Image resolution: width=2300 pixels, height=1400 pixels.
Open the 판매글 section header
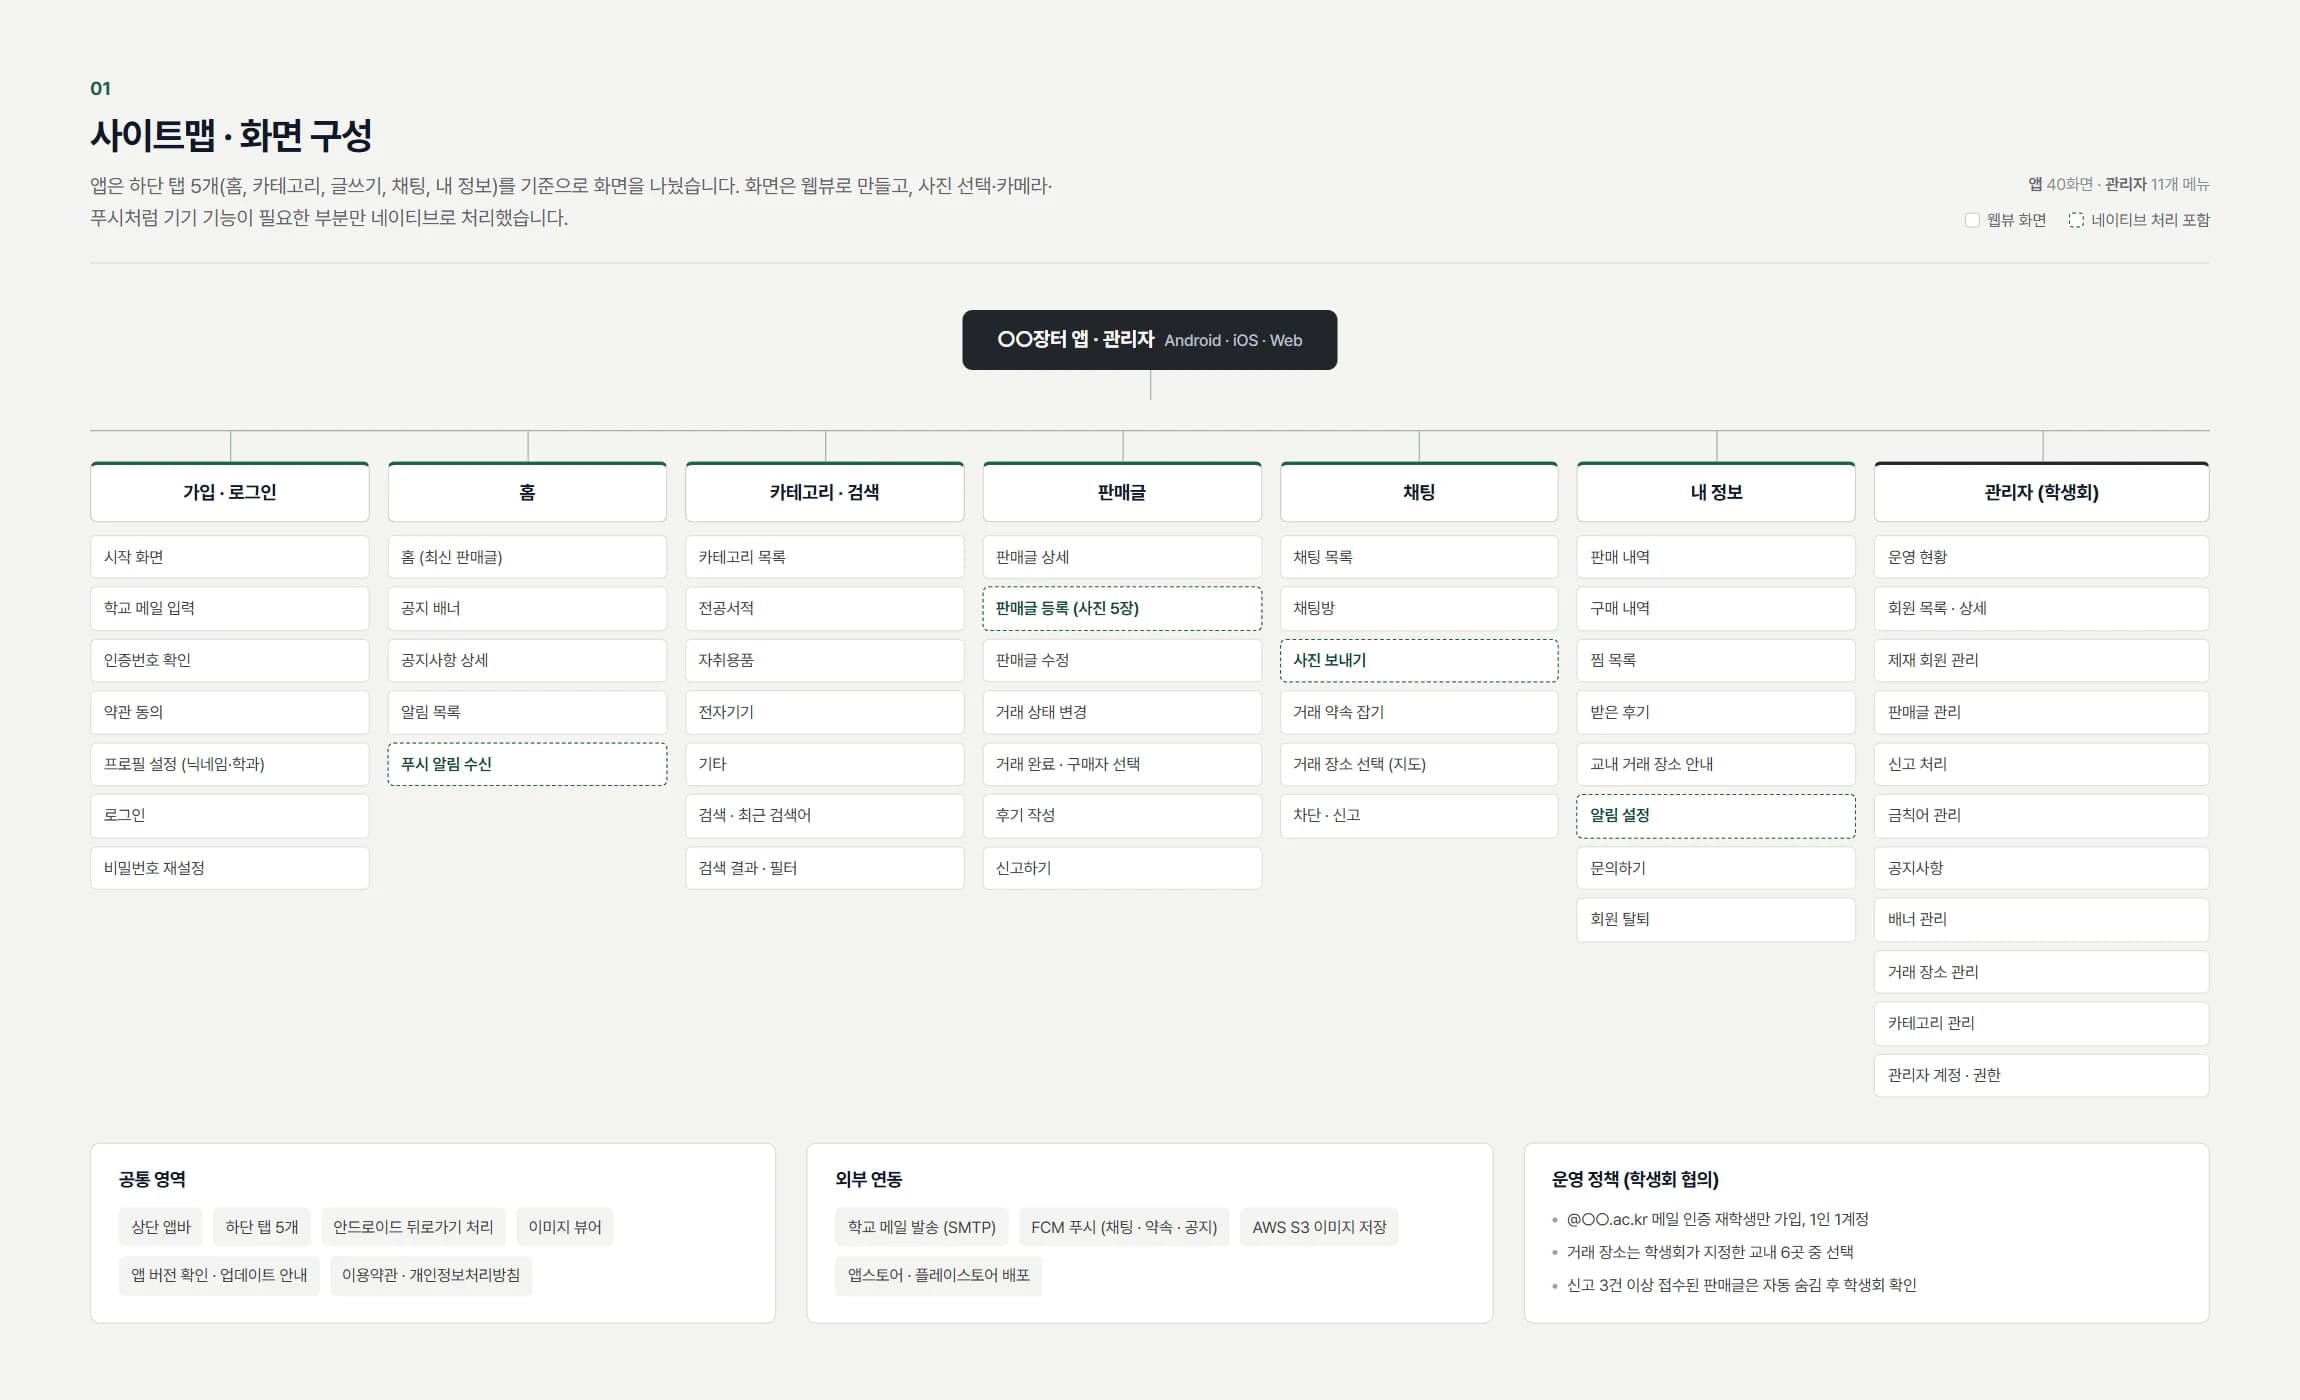[1122, 492]
